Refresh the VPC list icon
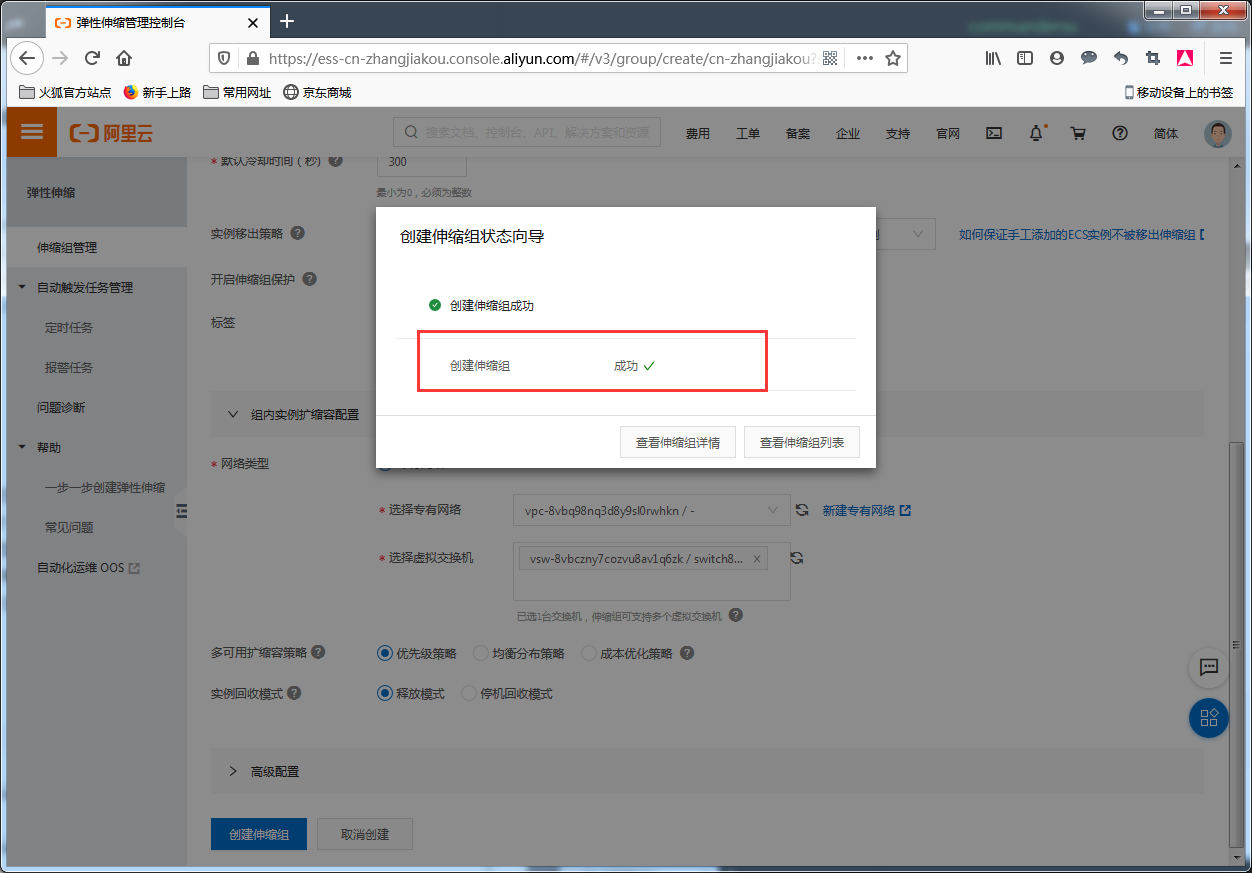This screenshot has height=873, width=1252. pos(802,510)
